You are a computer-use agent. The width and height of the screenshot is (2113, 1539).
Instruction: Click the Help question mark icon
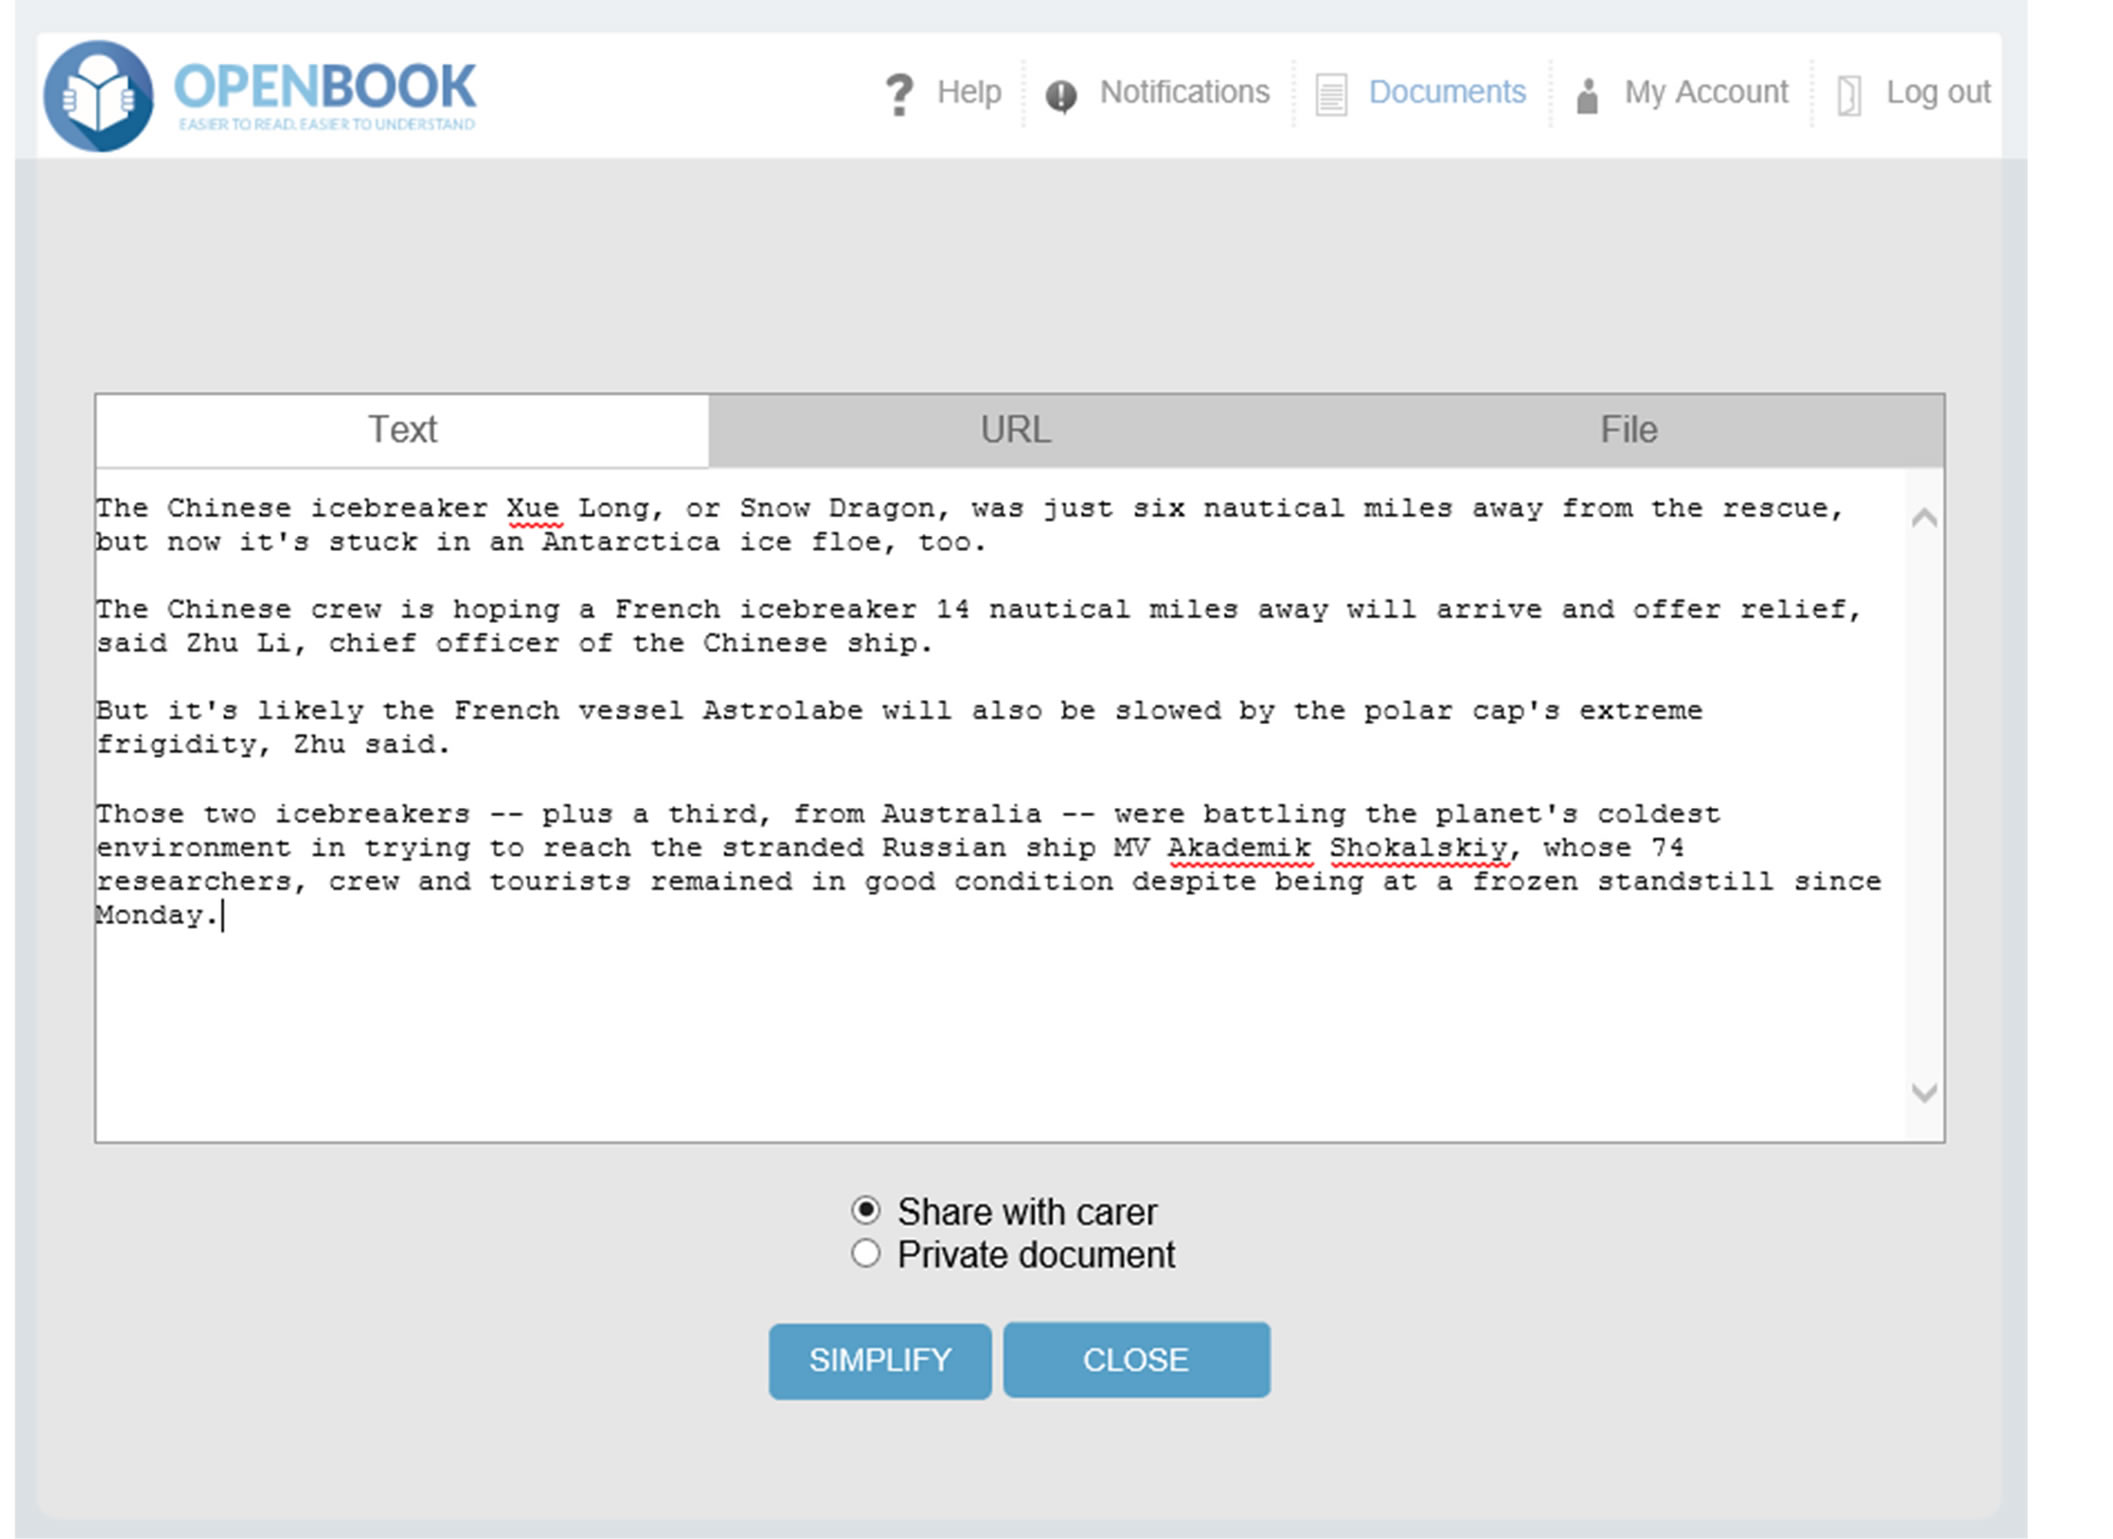pyautogui.click(x=899, y=95)
